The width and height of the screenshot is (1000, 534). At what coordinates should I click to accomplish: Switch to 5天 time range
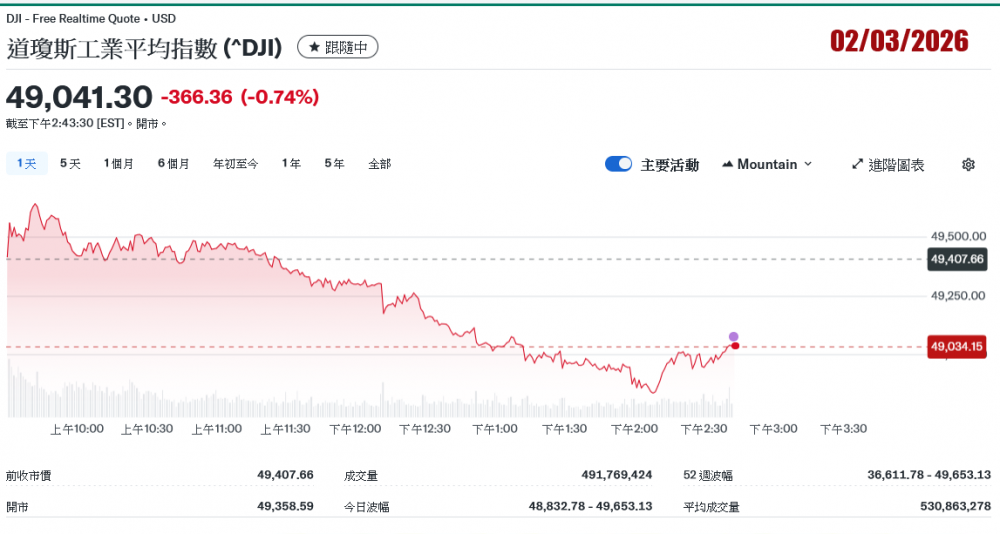click(70, 164)
